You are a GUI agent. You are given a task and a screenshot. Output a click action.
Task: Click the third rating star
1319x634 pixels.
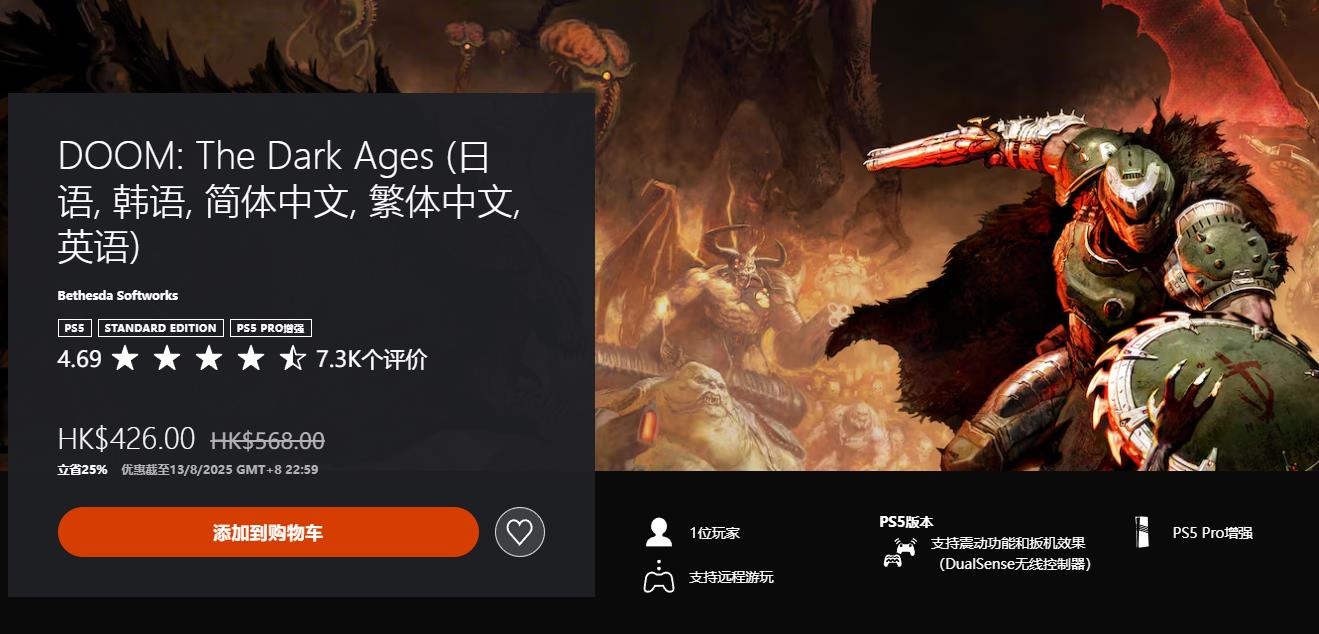208,358
